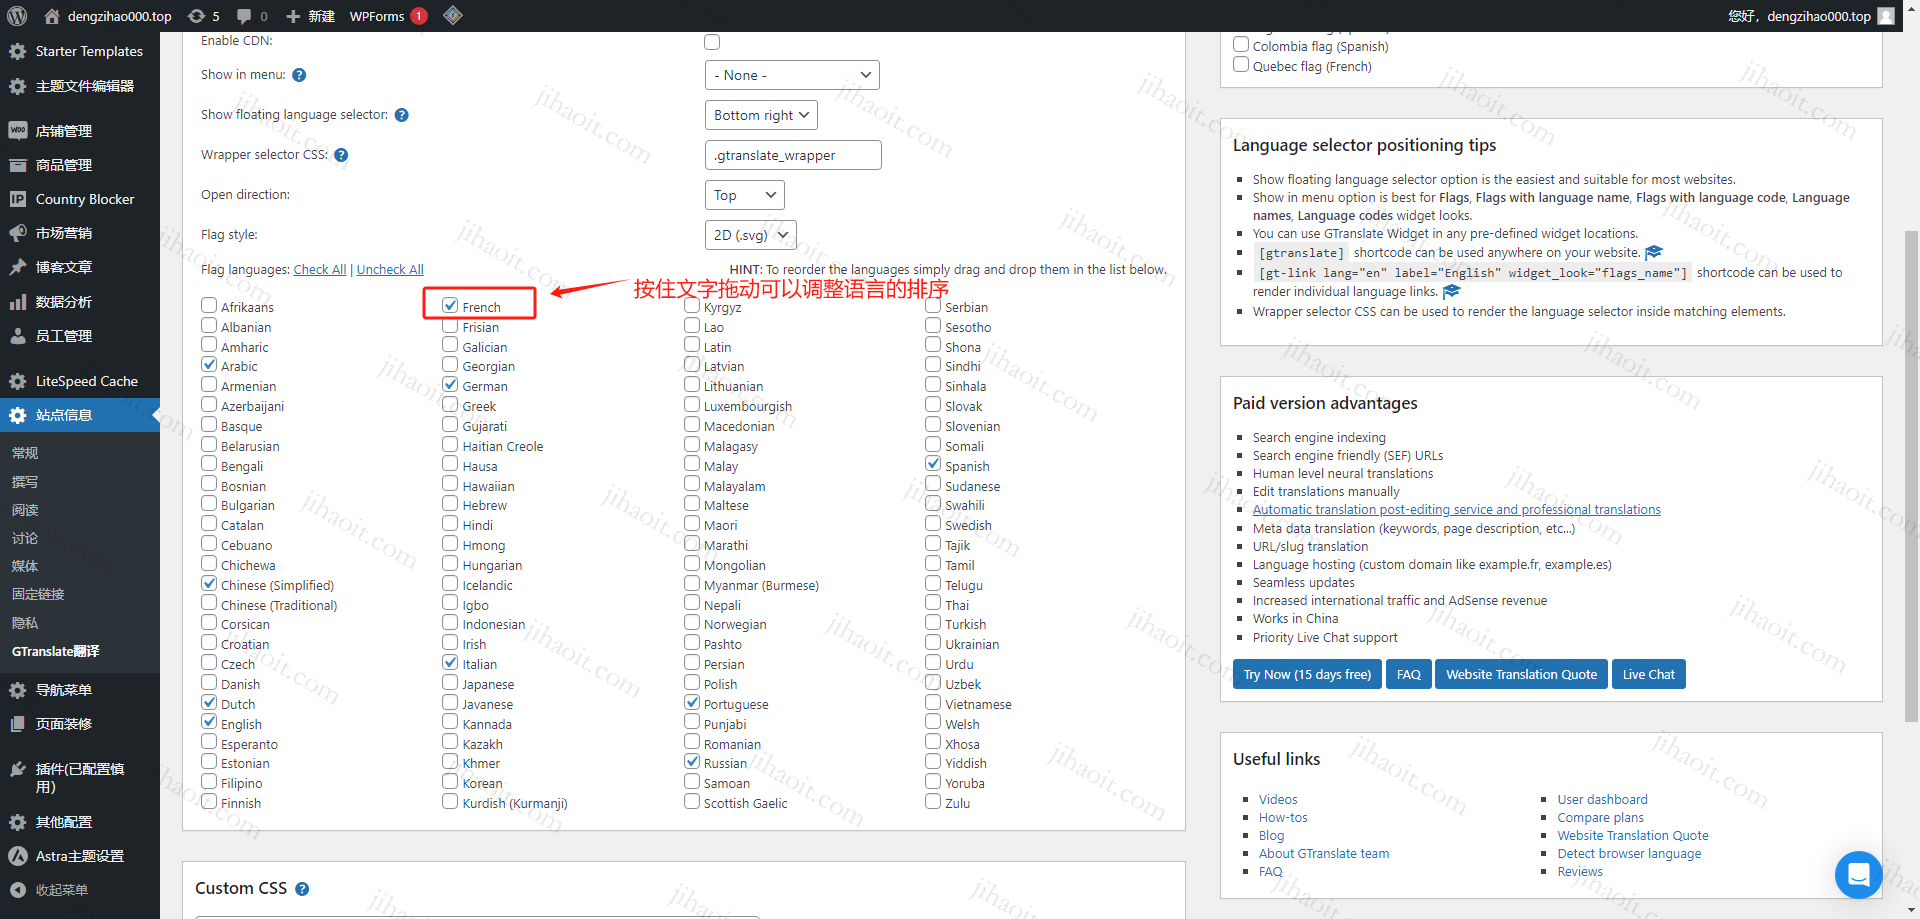Open 博客文章 in sidebar
Viewport: 1920px width, 919px height.
pyautogui.click(x=80, y=267)
